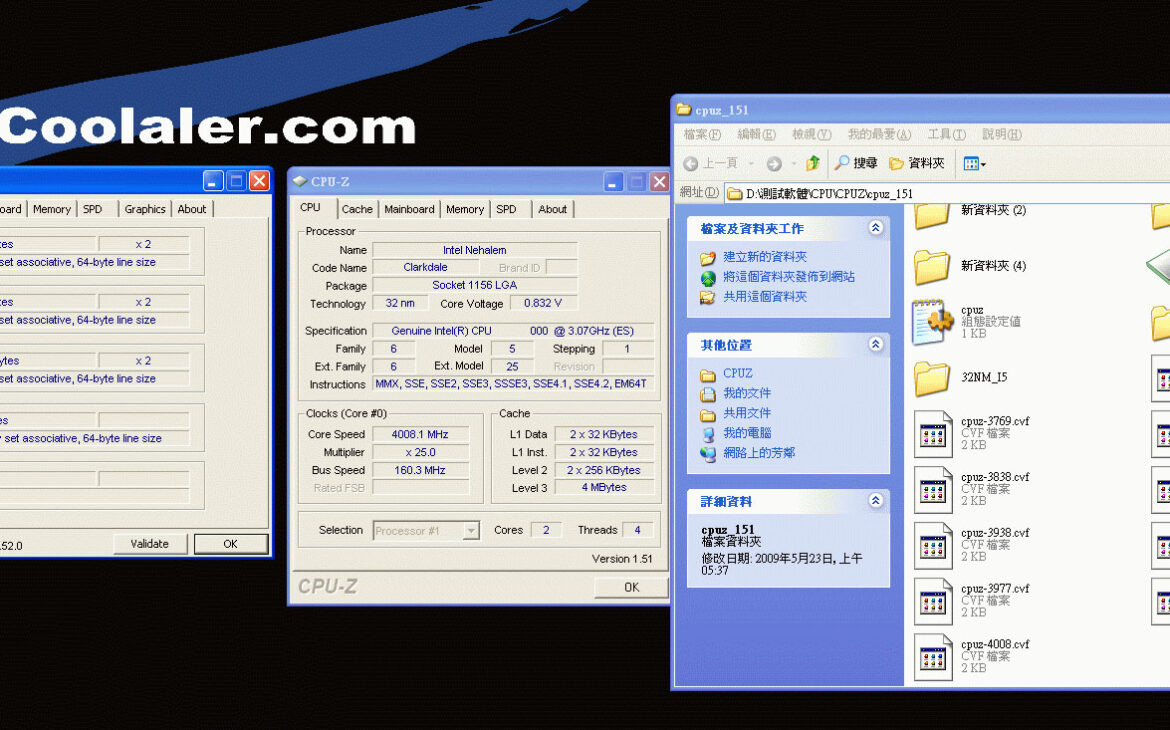Select the cpuz configuration settings file
The image size is (1170, 730).
[x=932, y=322]
